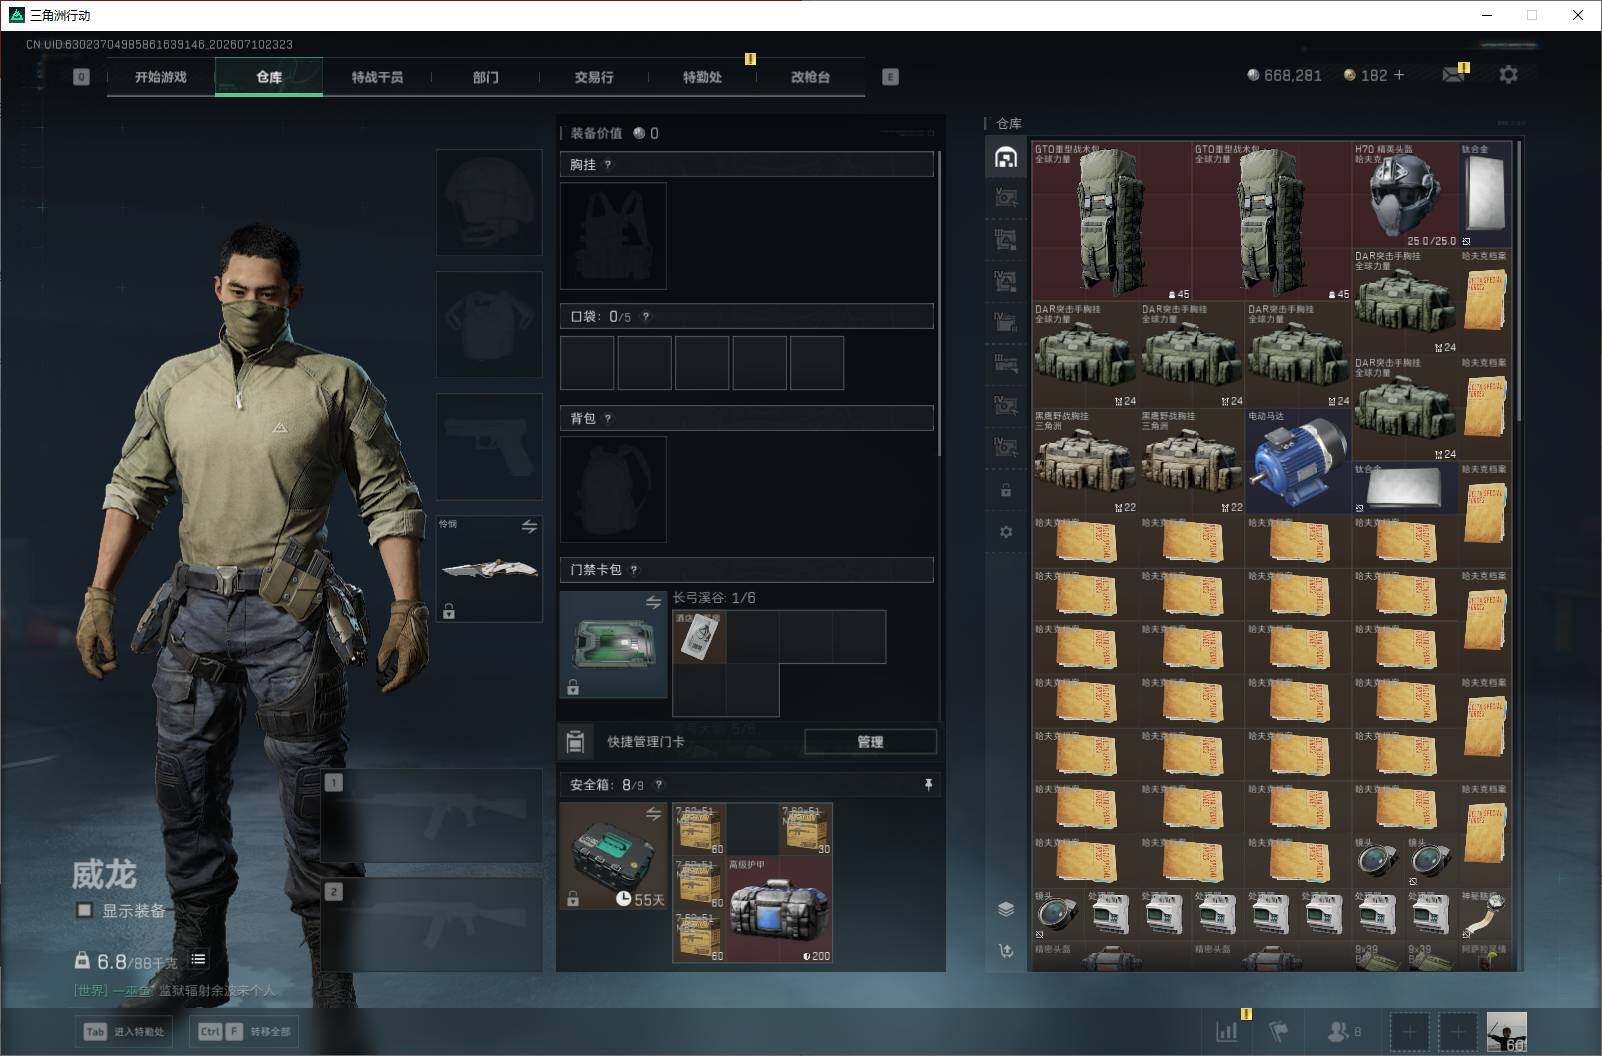Image resolution: width=1602 pixels, height=1056 pixels.
Task: Click the Tab 进入特勤处 button
Action: 123,1031
